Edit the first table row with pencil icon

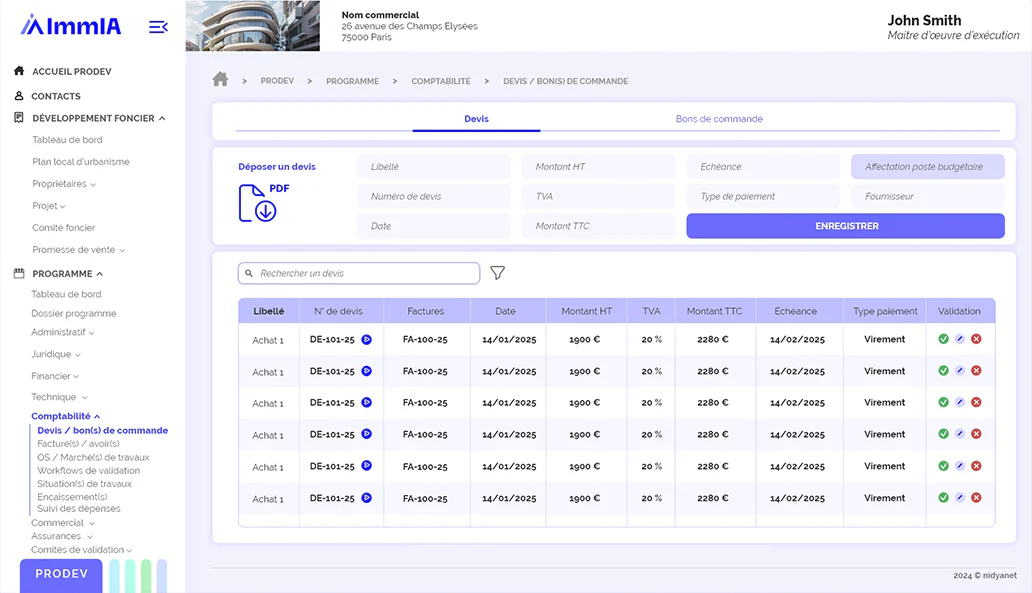(x=960, y=339)
